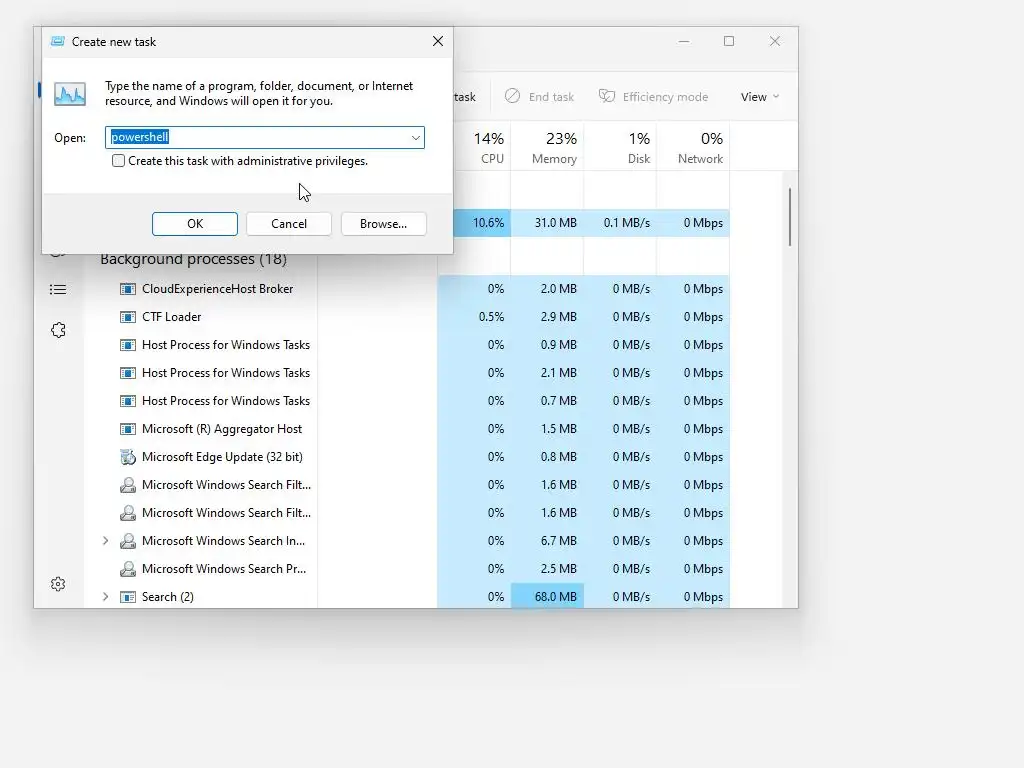Click the performance graph icon in dialog
This screenshot has width=1024, height=768.
(x=70, y=94)
